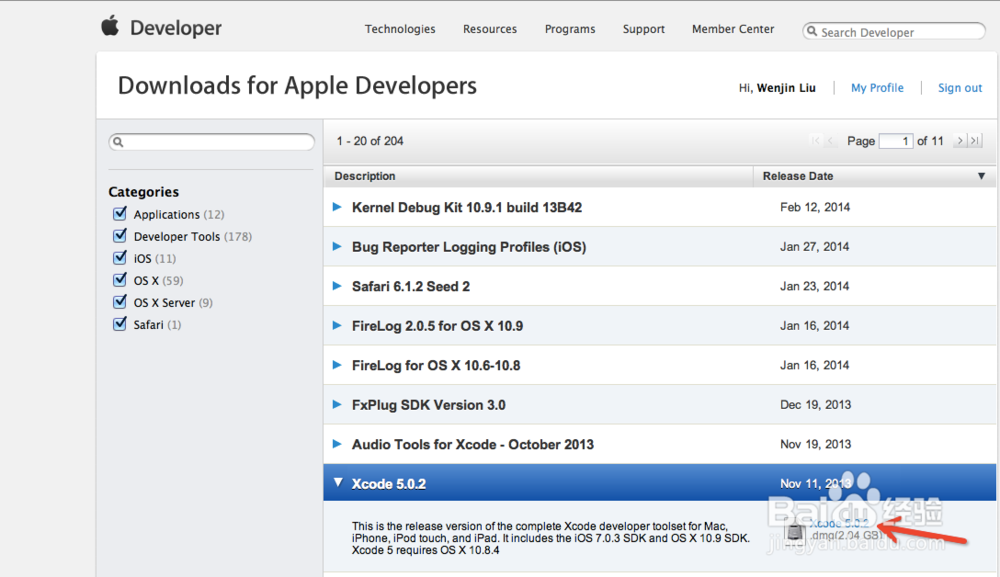Expand Audio Tools for Xcode October 2013 row

click(x=337, y=444)
